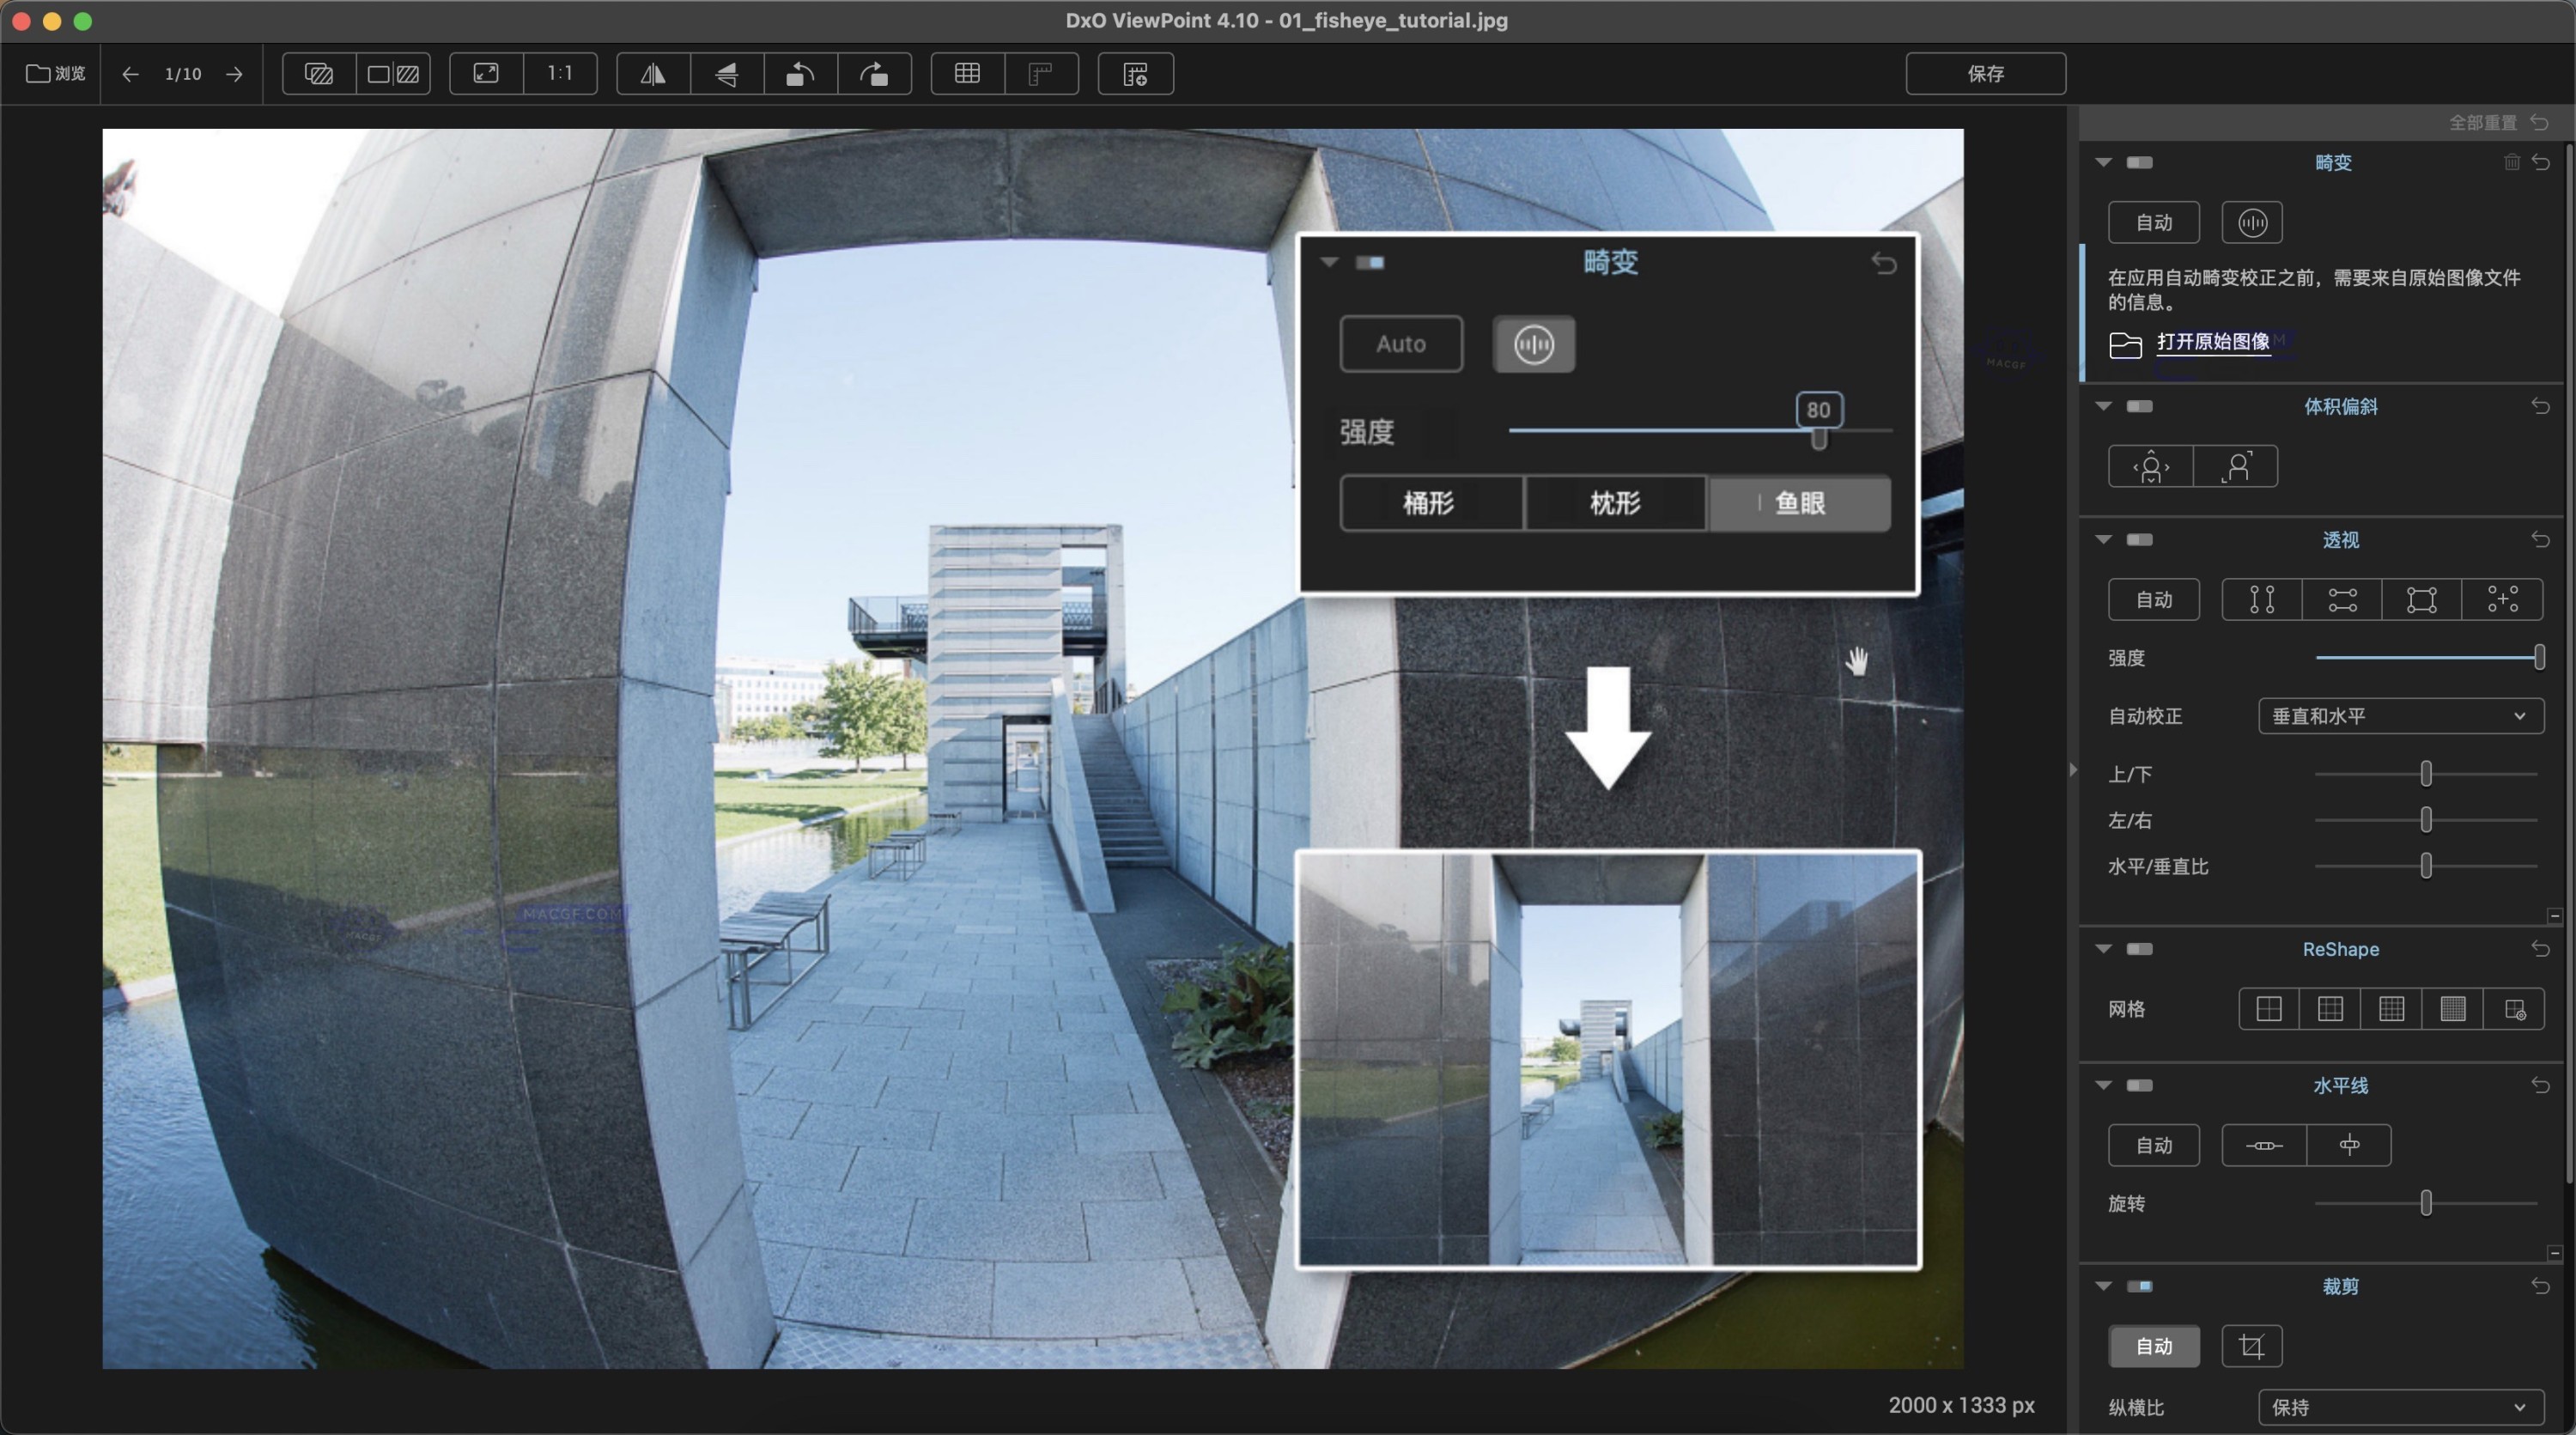Toggle the grid overlay icon
Screen dimensions: 2576x1435
[x=967, y=74]
